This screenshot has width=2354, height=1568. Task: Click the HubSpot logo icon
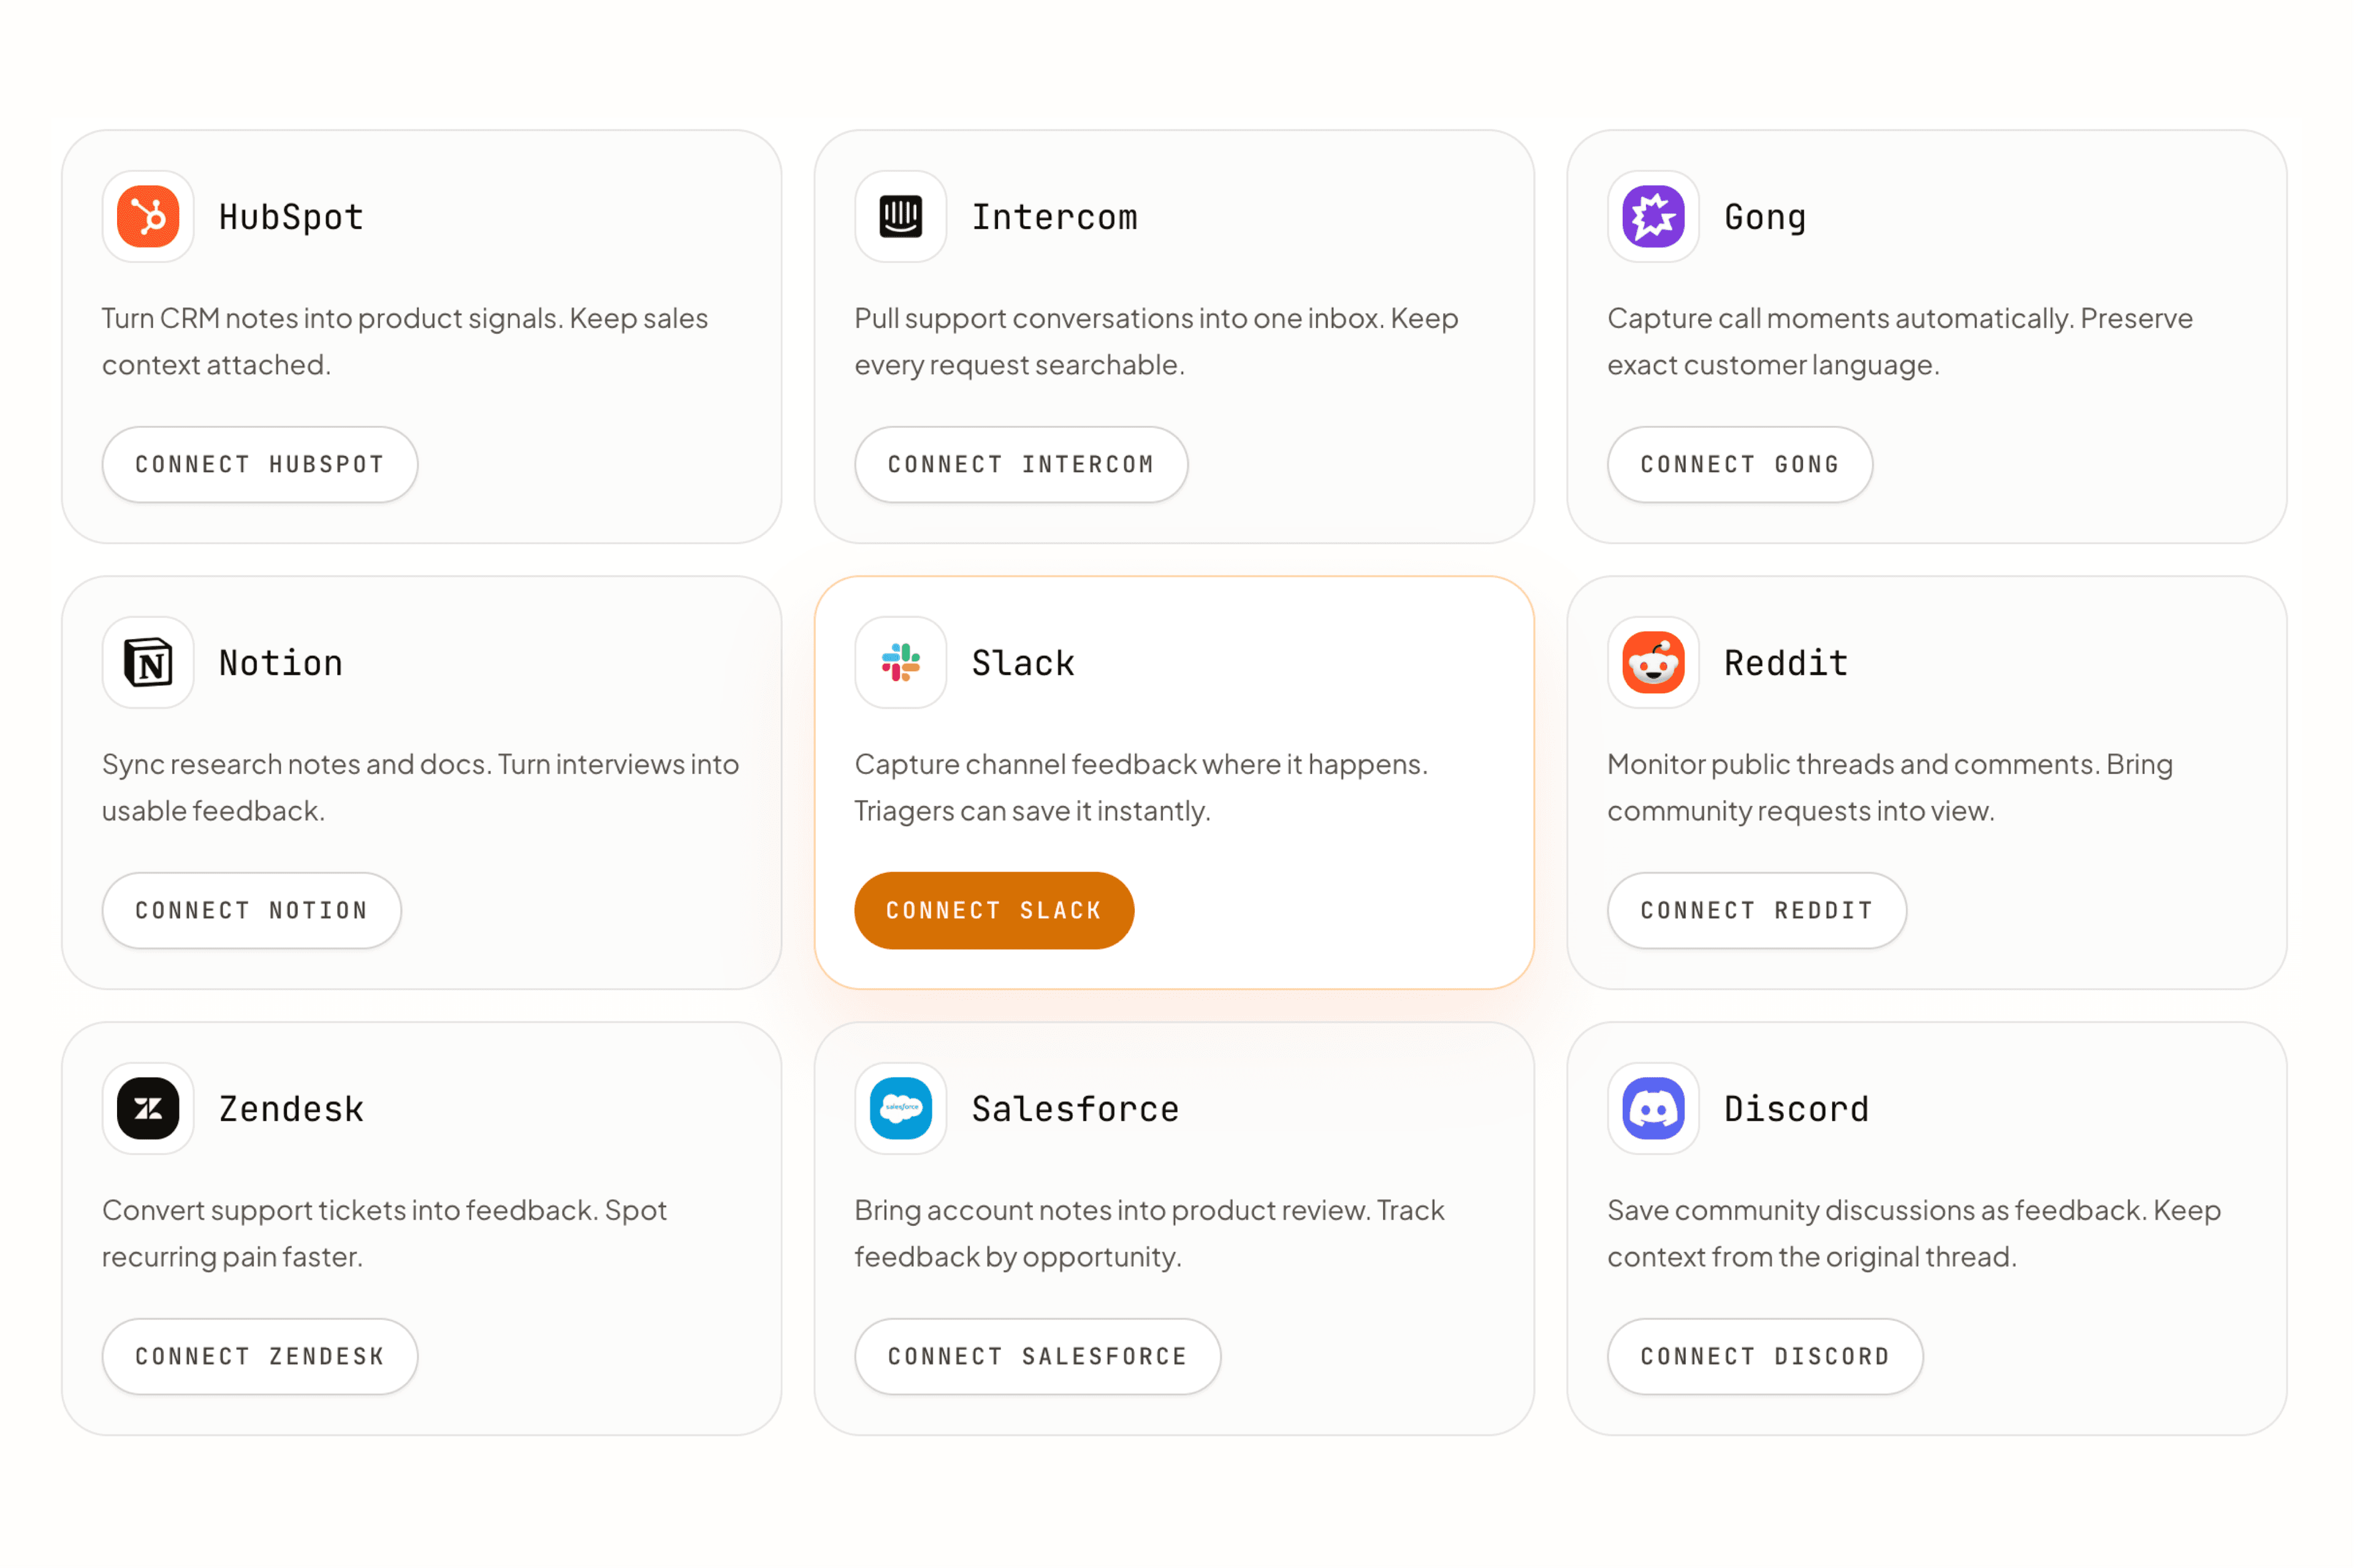[148, 216]
